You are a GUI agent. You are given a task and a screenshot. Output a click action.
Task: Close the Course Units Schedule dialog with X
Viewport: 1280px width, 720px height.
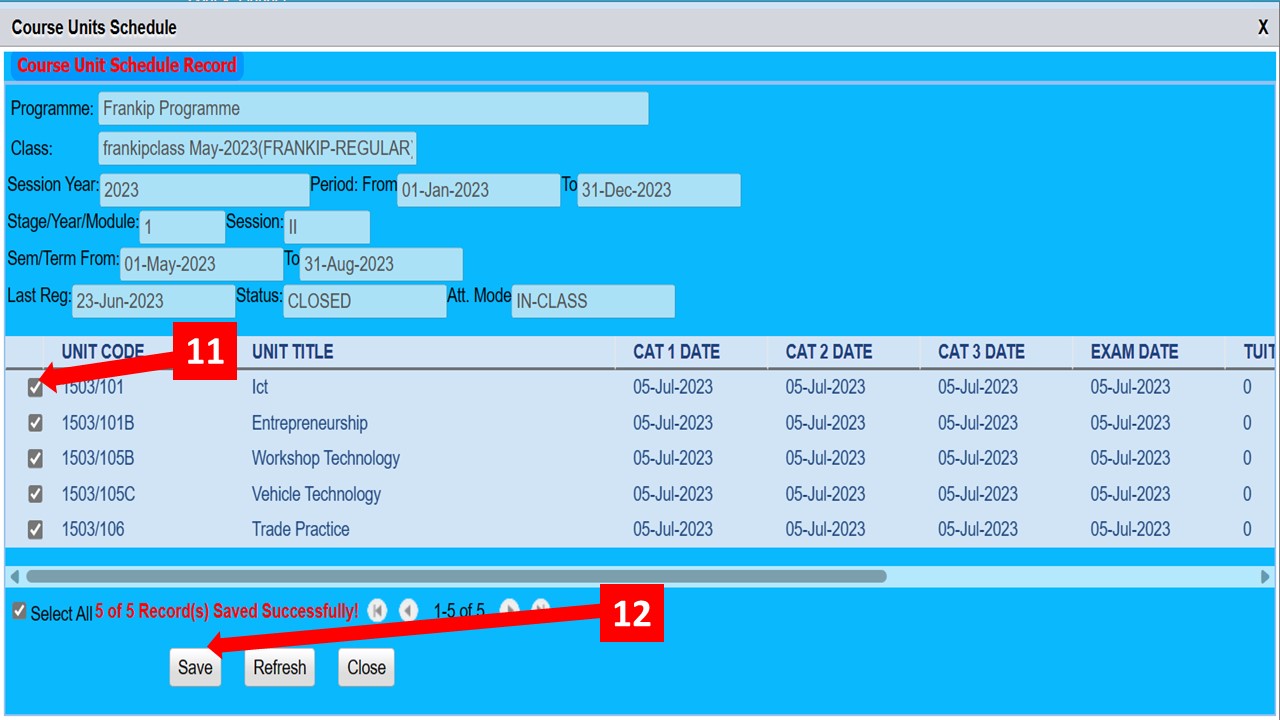[x=1263, y=28]
